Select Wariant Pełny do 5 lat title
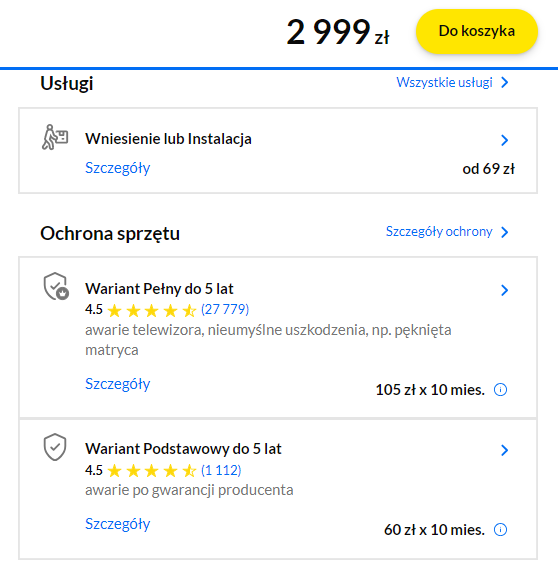 pyautogui.click(x=159, y=288)
